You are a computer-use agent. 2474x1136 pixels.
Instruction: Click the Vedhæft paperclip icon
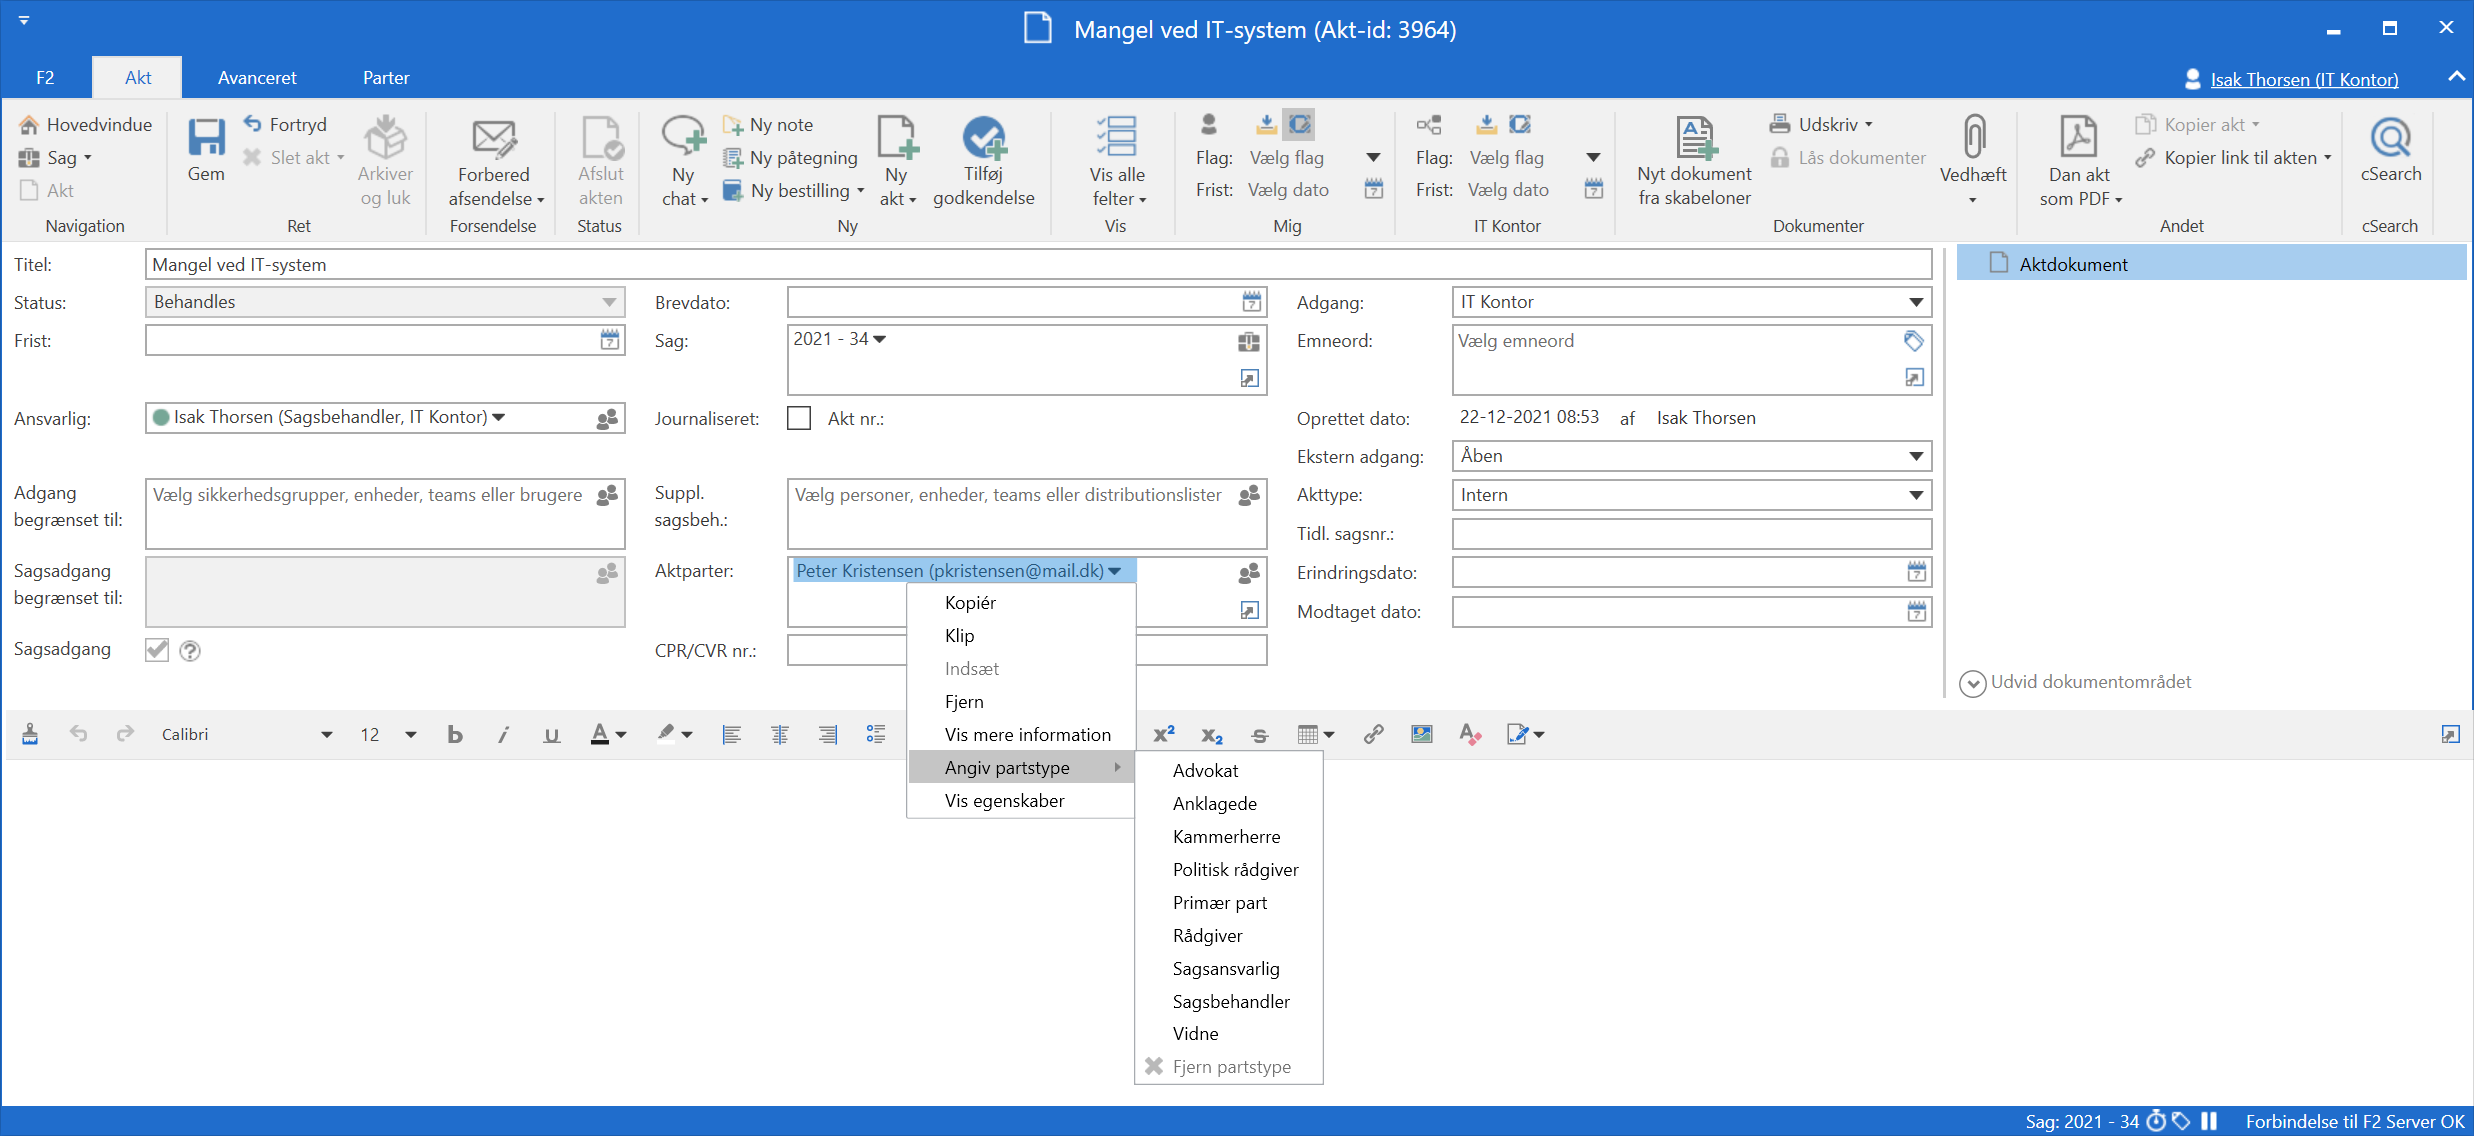click(x=1974, y=137)
